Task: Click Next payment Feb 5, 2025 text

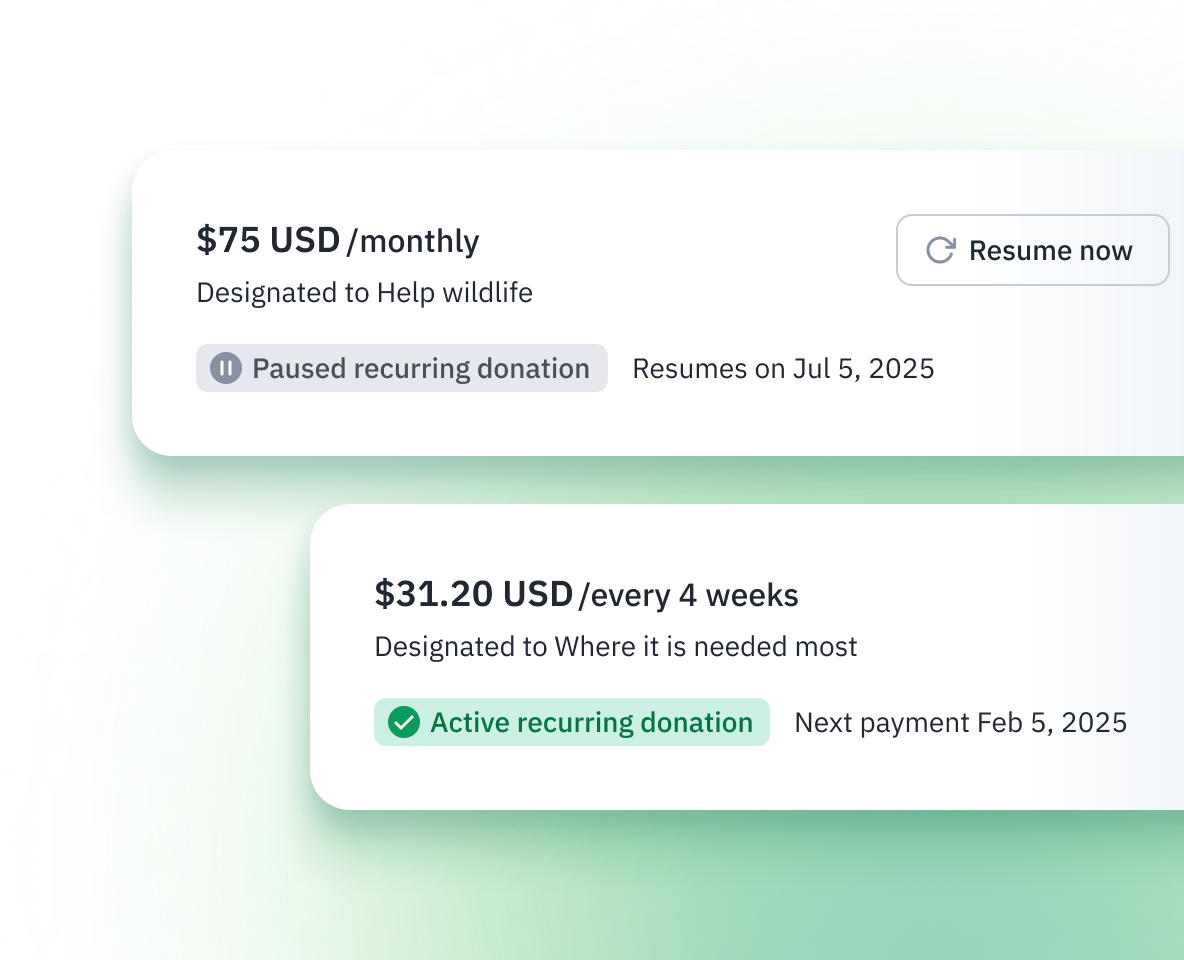Action: click(960, 723)
